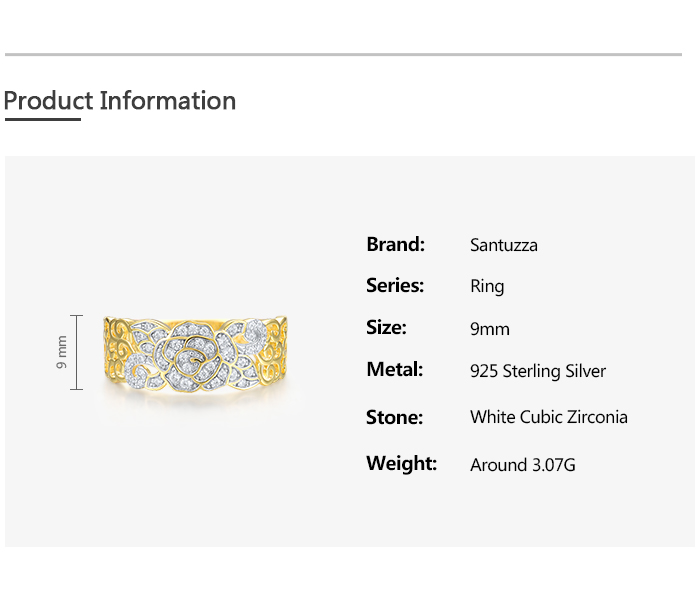Click the Around 3.07G value
Image resolution: width=700 pixels, height=607 pixels.
(x=523, y=465)
